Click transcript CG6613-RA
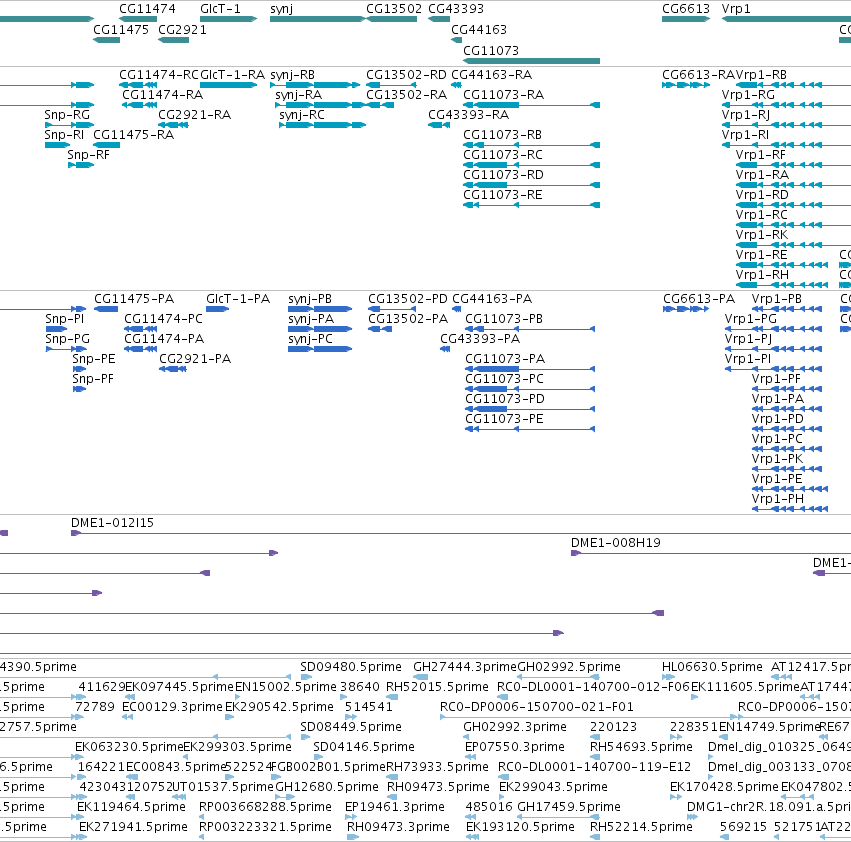 point(698,75)
